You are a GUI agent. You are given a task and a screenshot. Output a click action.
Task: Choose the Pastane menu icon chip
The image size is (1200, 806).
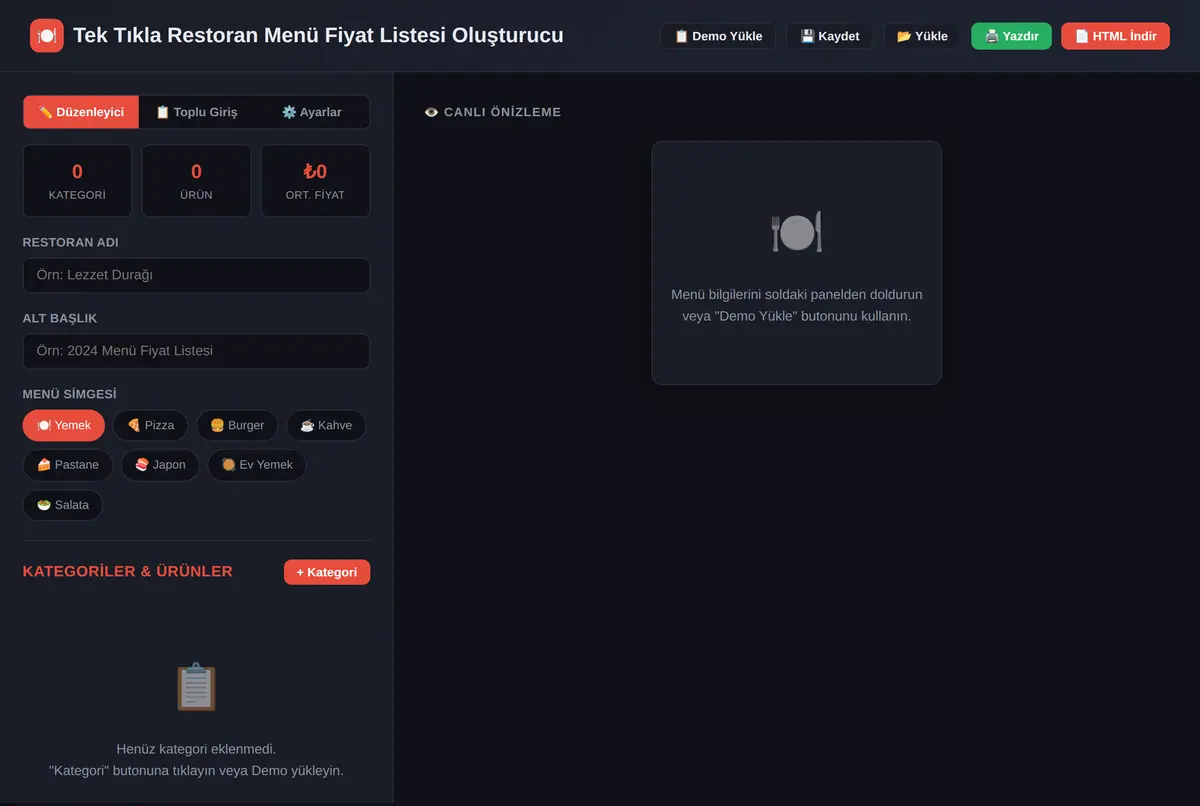click(x=68, y=465)
